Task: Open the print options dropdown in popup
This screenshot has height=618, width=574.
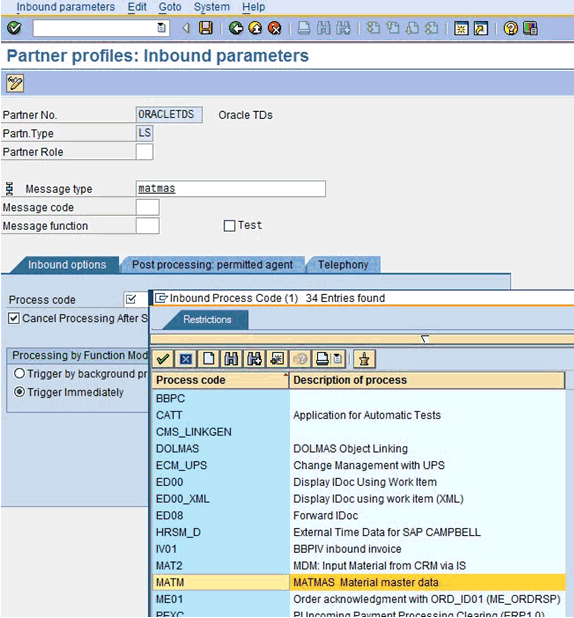Action: pos(338,359)
